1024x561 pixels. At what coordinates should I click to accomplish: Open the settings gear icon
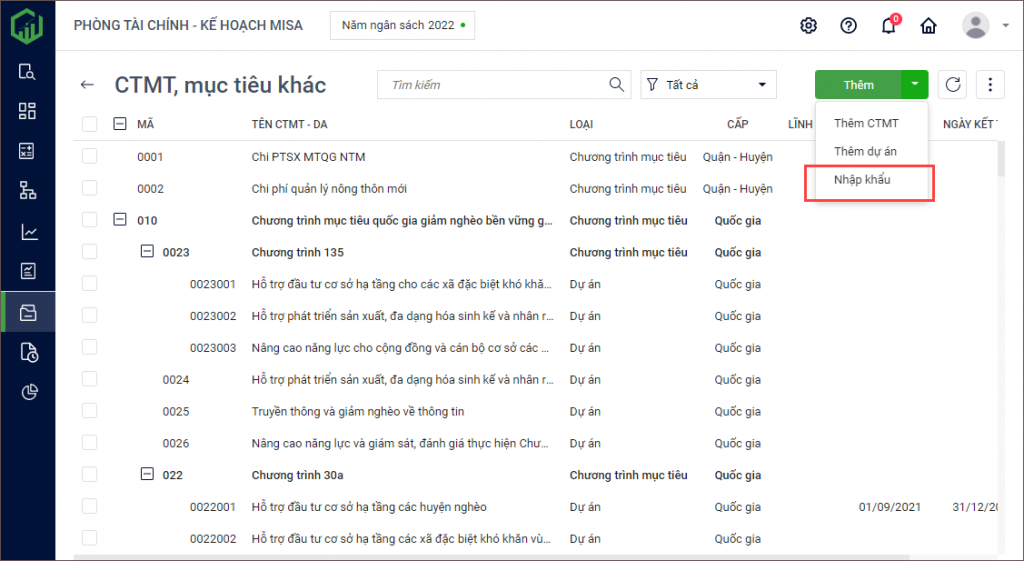pyautogui.click(x=808, y=26)
